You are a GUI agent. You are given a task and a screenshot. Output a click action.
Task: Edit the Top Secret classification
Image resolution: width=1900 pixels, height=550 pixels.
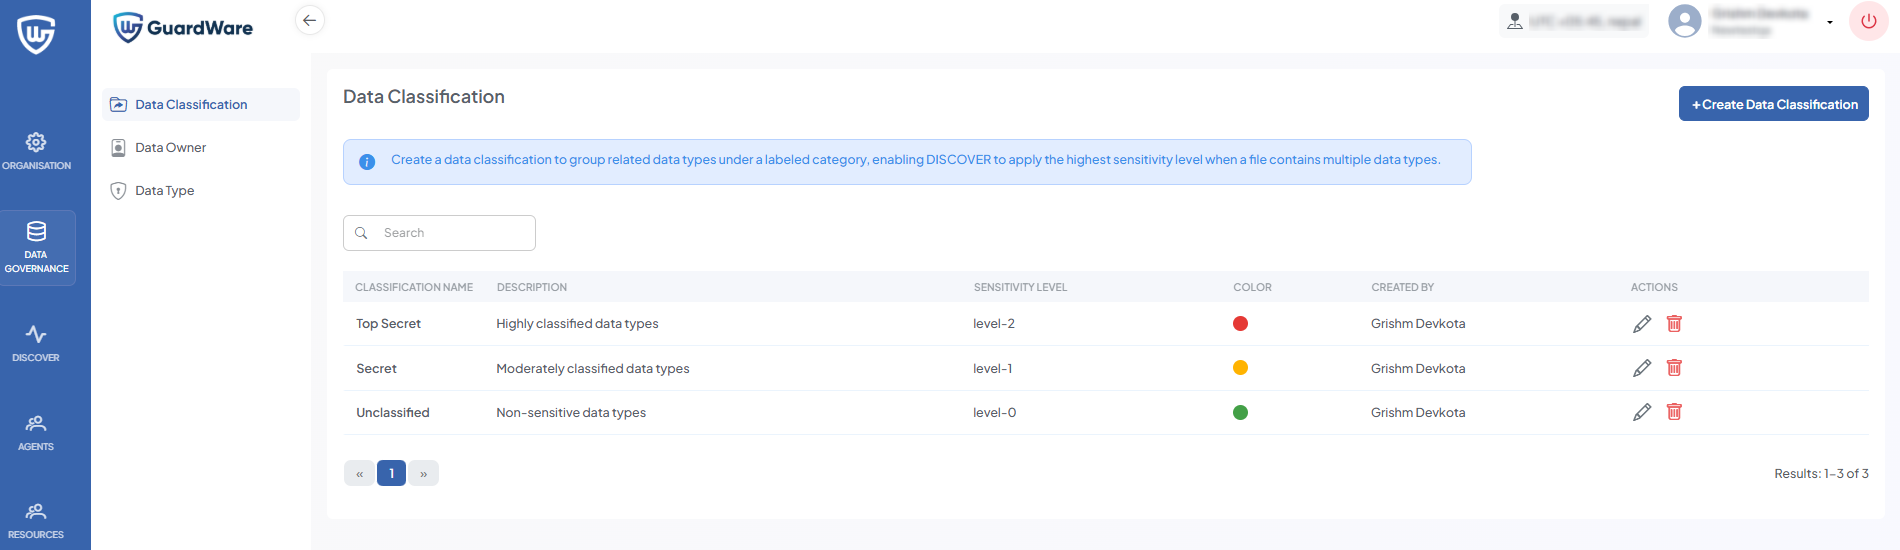(1641, 324)
